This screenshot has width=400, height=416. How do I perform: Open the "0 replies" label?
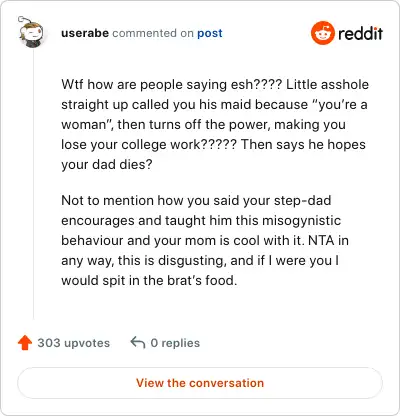(175, 343)
